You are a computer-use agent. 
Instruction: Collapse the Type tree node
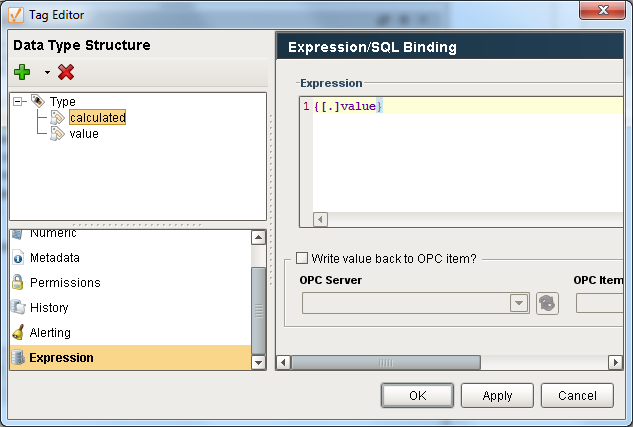tap(19, 101)
